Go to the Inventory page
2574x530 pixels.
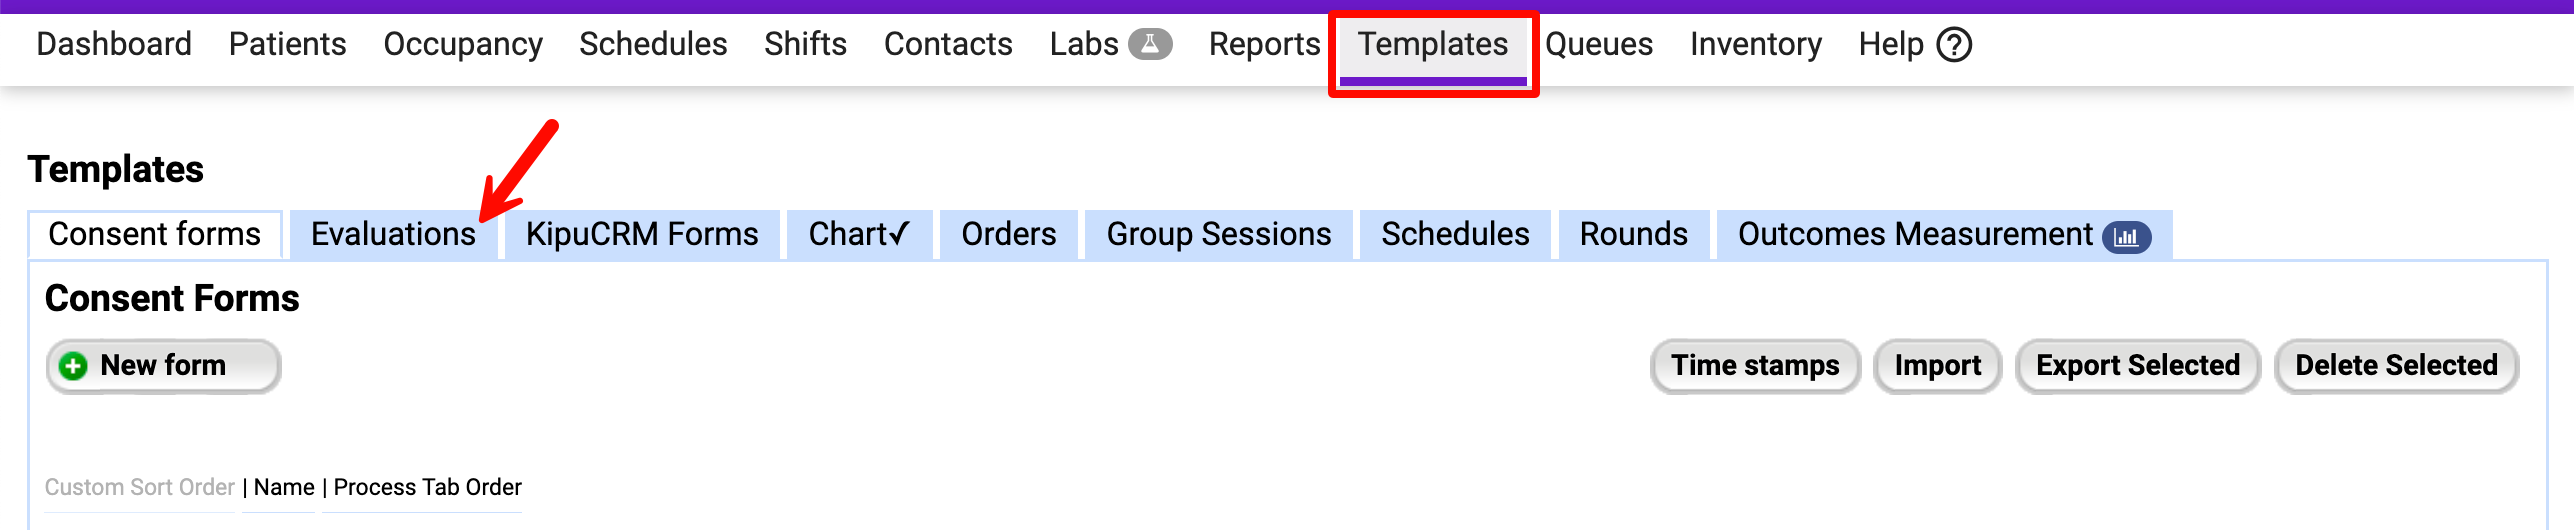(x=1755, y=44)
